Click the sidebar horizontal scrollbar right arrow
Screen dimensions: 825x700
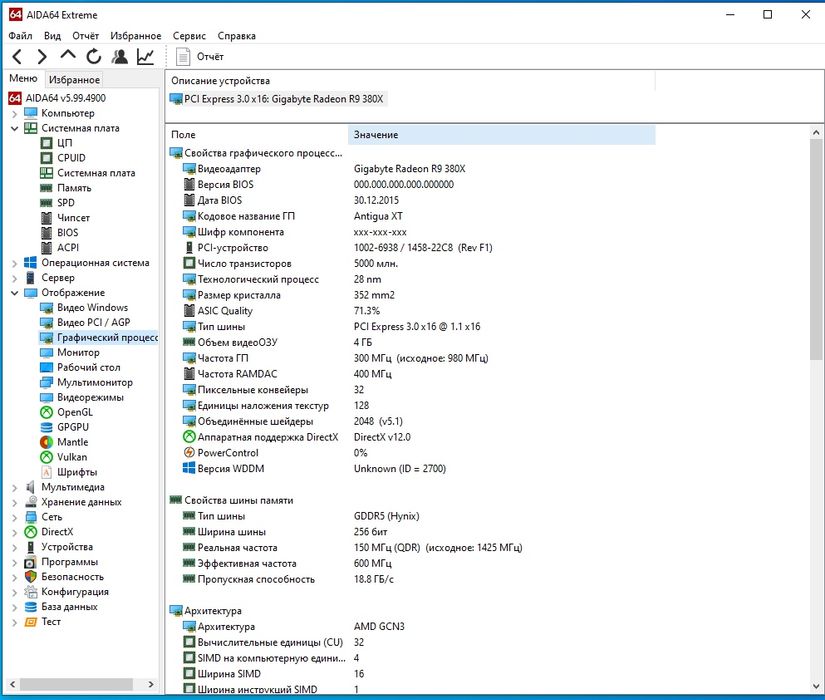coord(150,684)
